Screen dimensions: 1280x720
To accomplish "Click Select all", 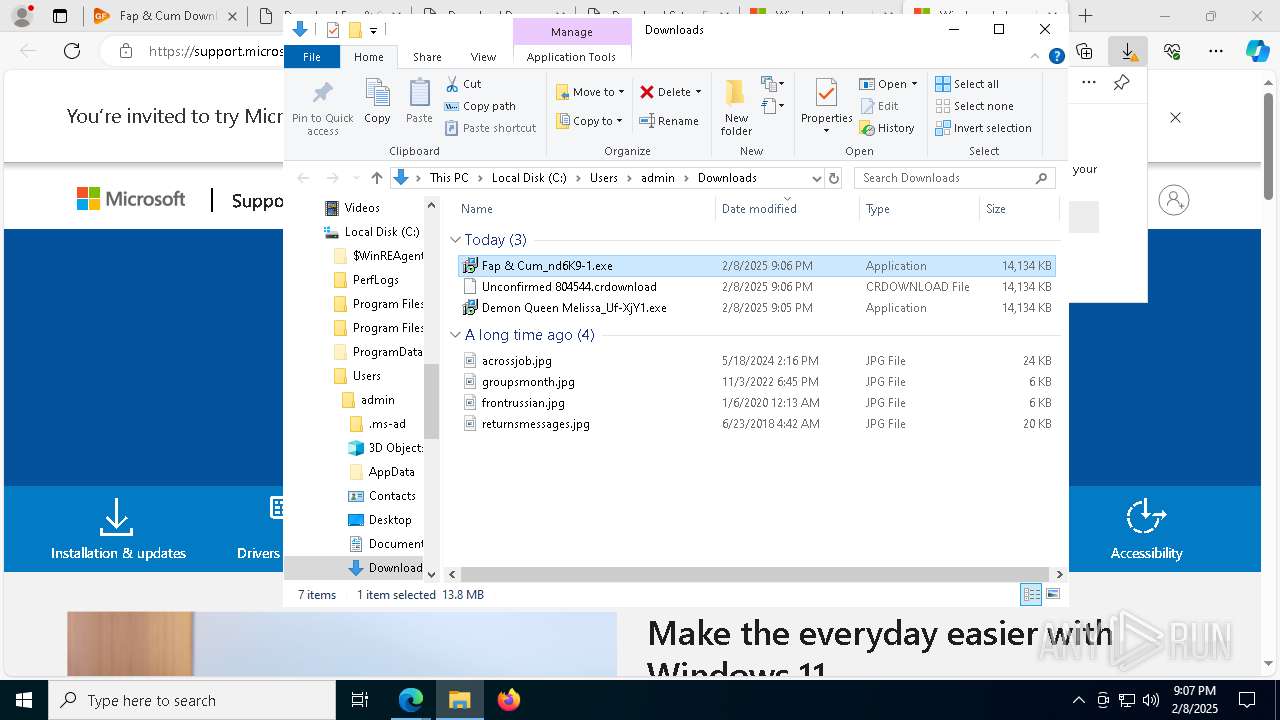I will [x=967, y=84].
